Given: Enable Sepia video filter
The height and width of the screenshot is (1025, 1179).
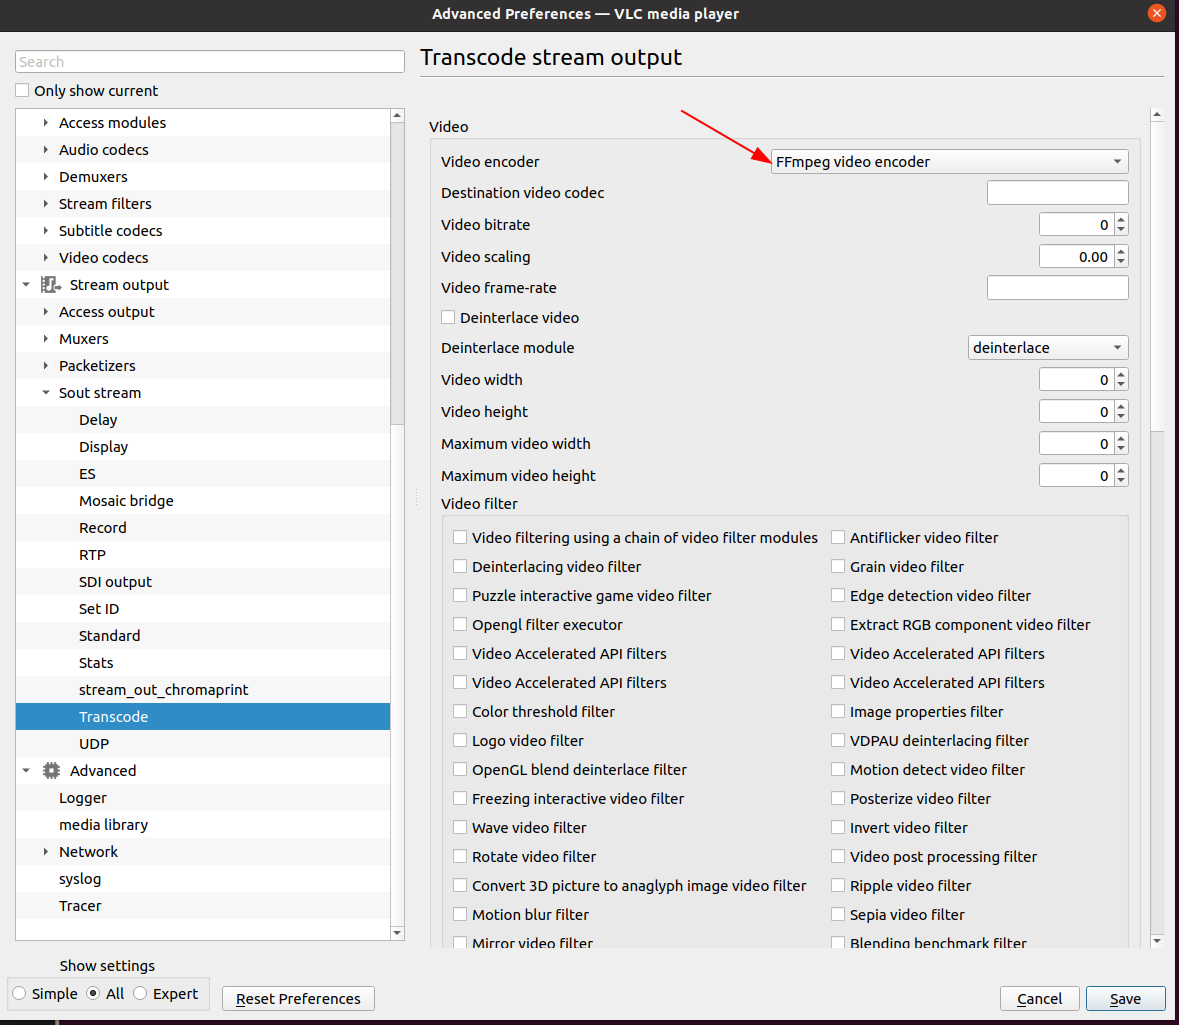Looking at the screenshot, I should pyautogui.click(x=838, y=914).
